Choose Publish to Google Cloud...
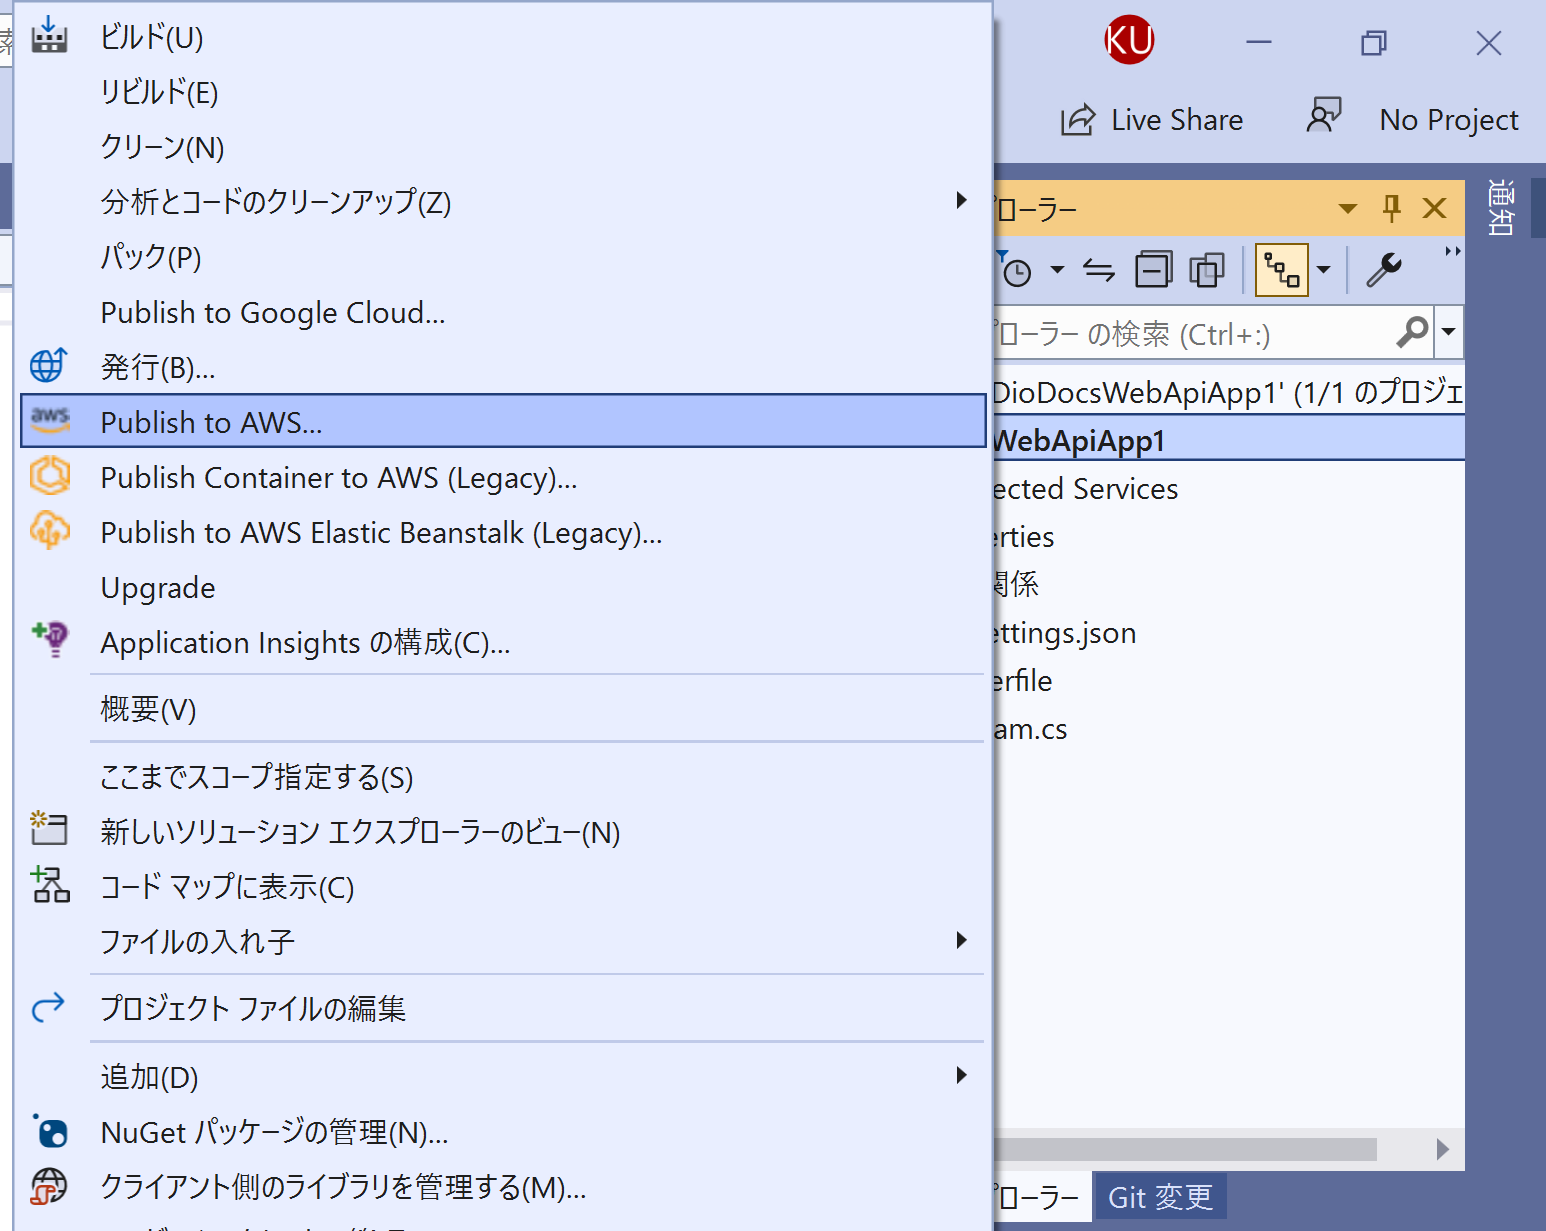The width and height of the screenshot is (1546, 1231). pos(503,312)
